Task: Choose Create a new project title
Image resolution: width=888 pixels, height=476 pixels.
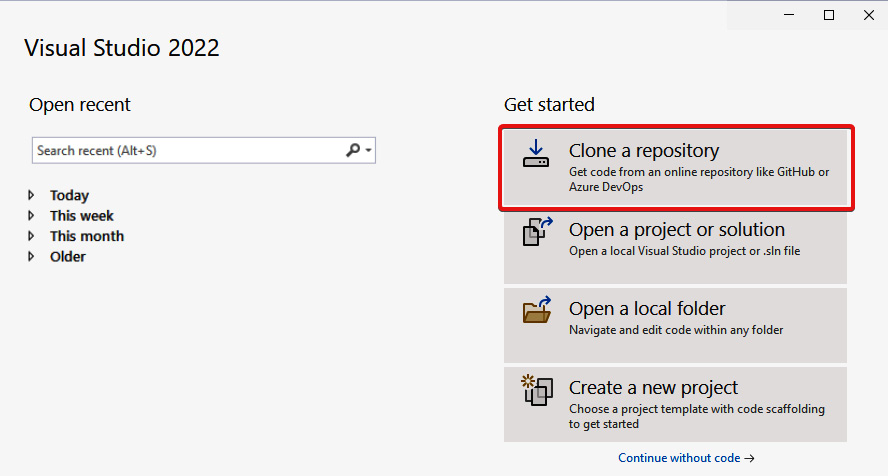Action: [x=653, y=388]
